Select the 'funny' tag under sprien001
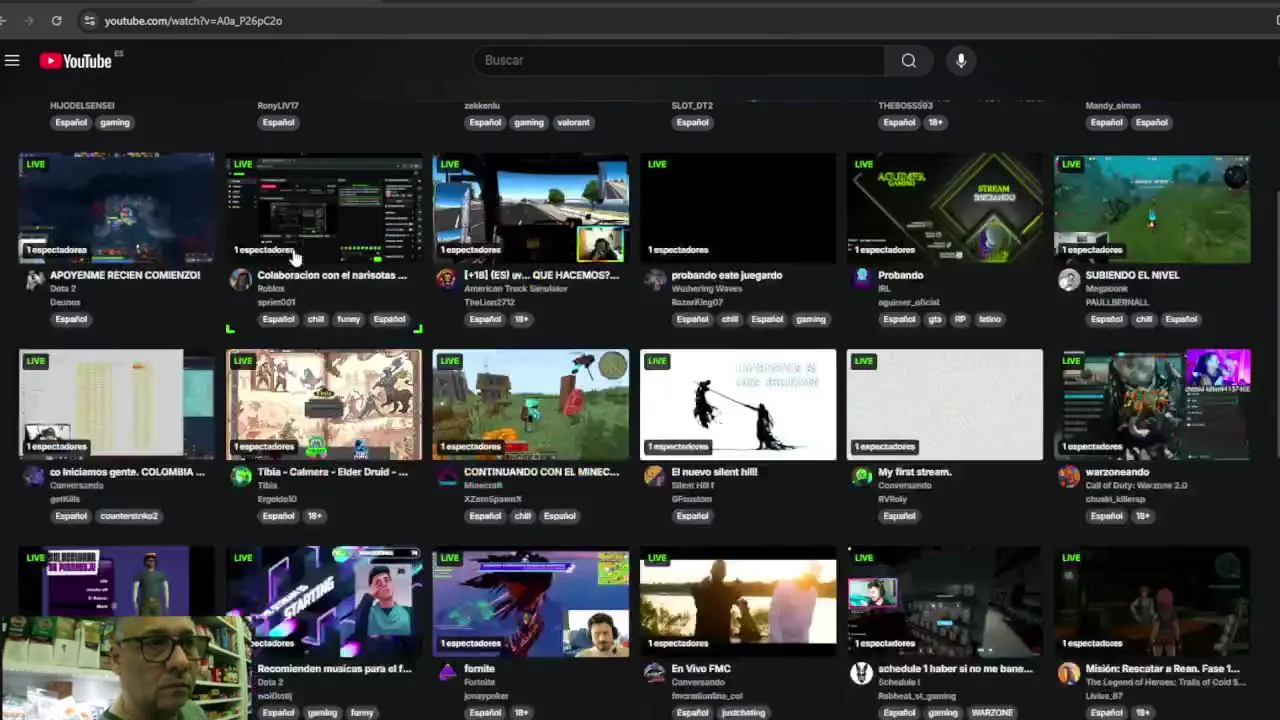 click(348, 320)
